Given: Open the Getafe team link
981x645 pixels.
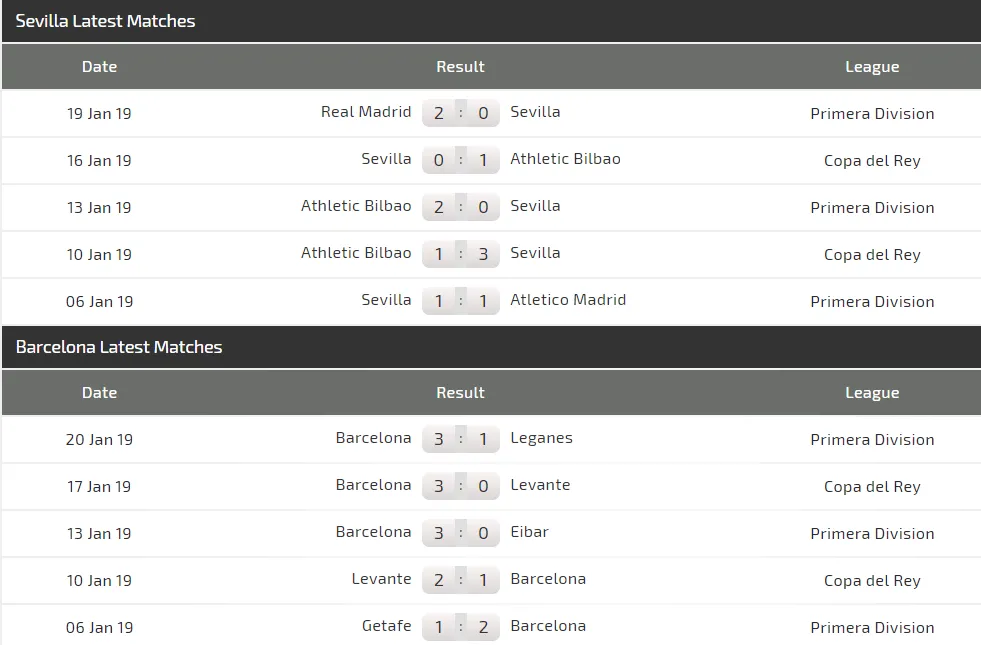Looking at the screenshot, I should coord(386,626).
